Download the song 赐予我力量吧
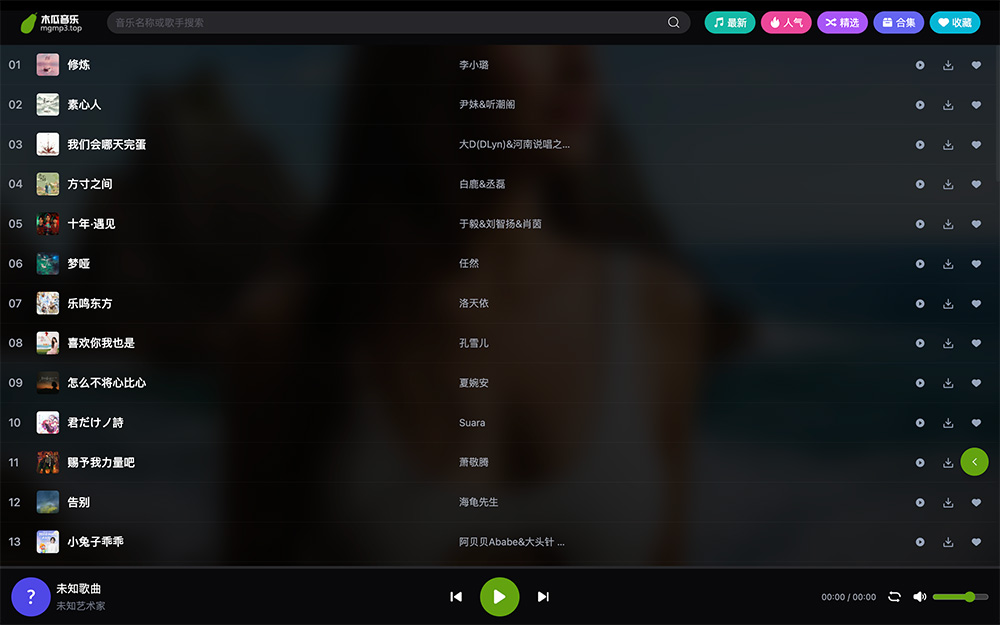1000x625 pixels. pos(948,462)
